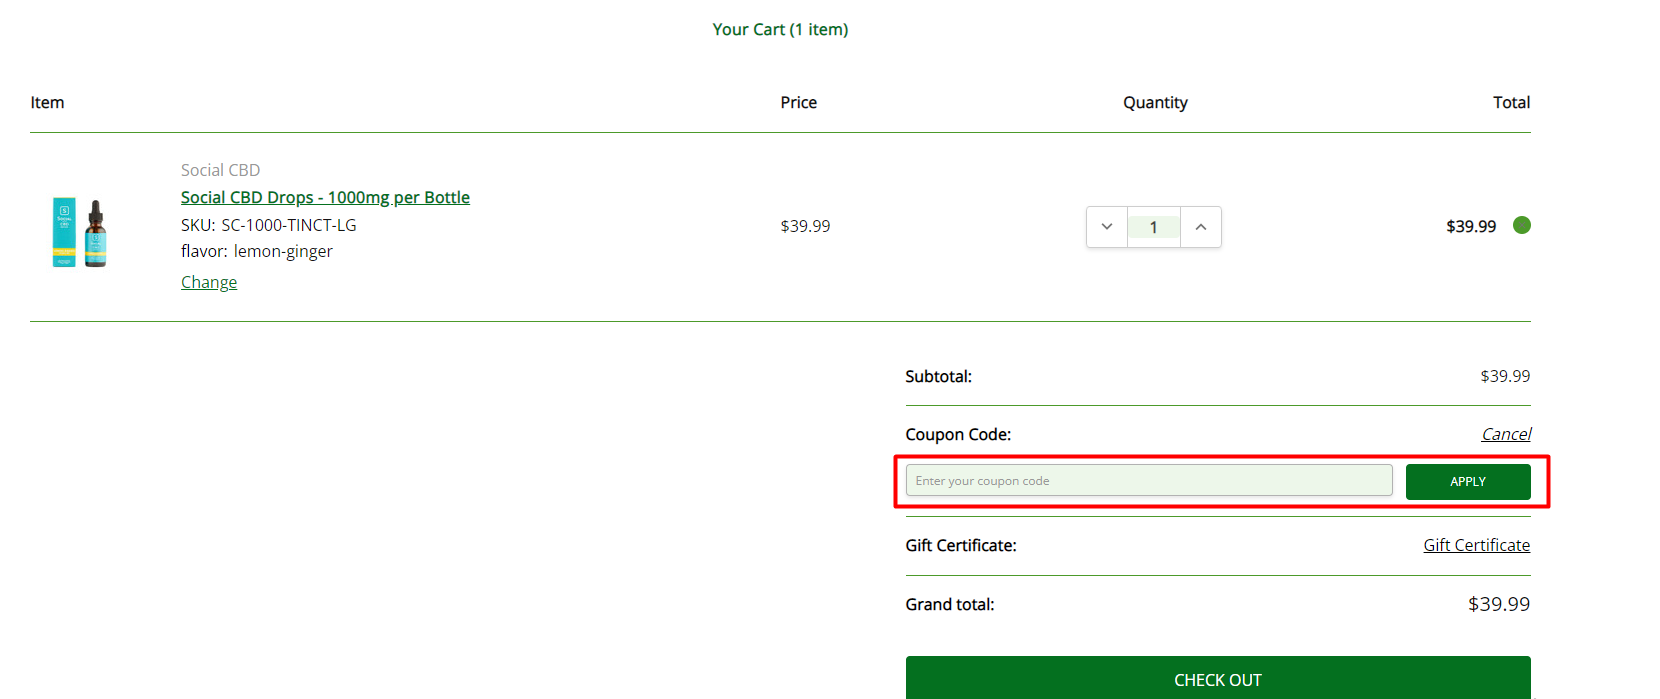Click the Quantity column header
1660x699 pixels.
coord(1155,102)
